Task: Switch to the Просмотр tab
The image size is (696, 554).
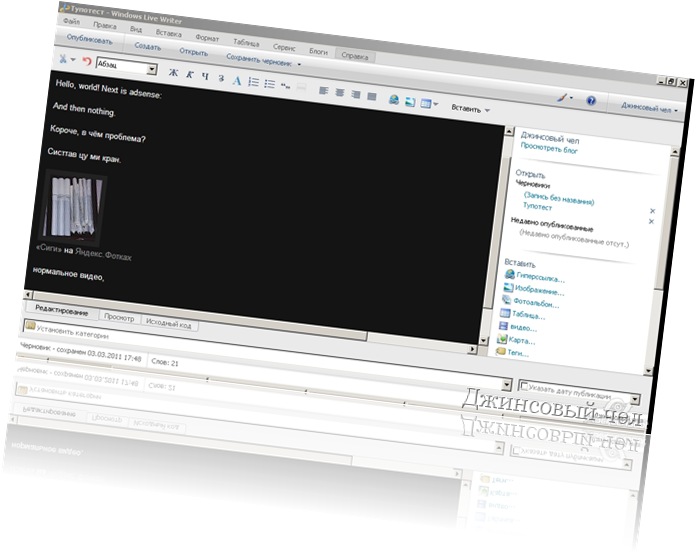Action: pyautogui.click(x=119, y=317)
